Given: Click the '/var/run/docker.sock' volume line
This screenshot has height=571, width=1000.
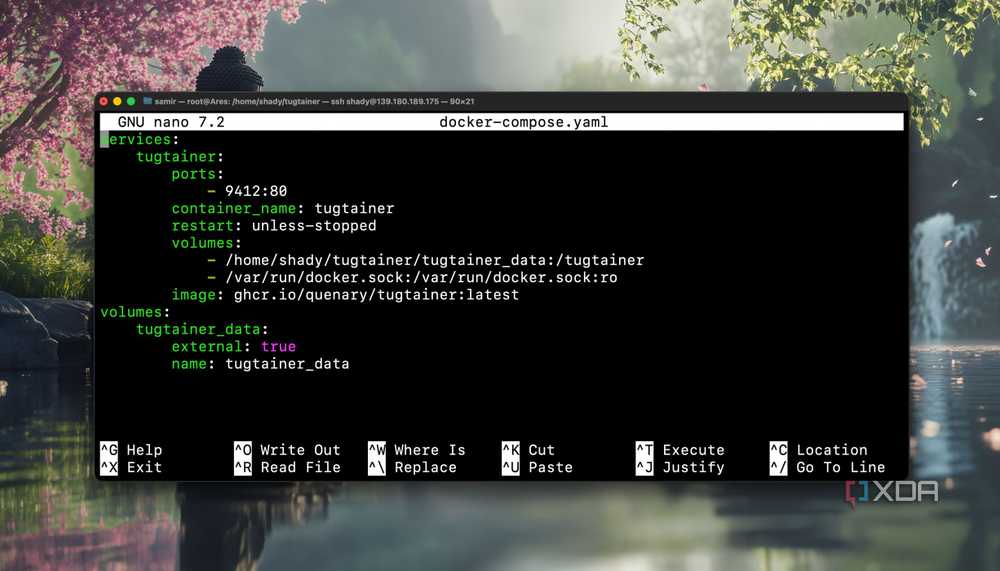Looking at the screenshot, I should 421,277.
